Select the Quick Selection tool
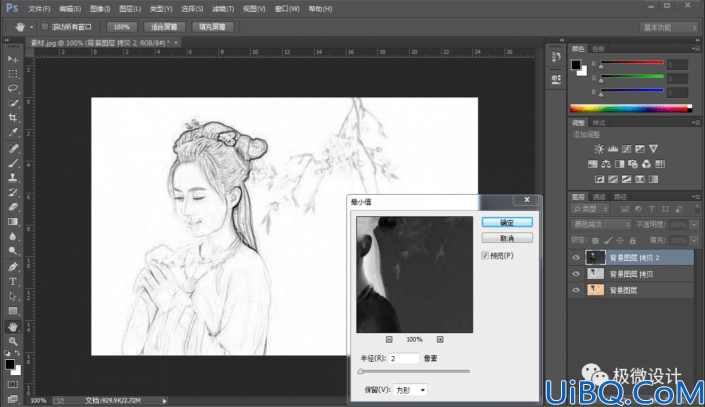The height and width of the screenshot is (407, 705). (x=13, y=103)
